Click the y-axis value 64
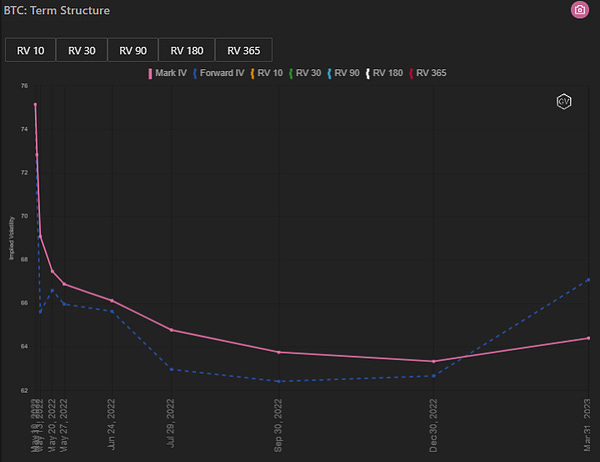 (x=24, y=346)
